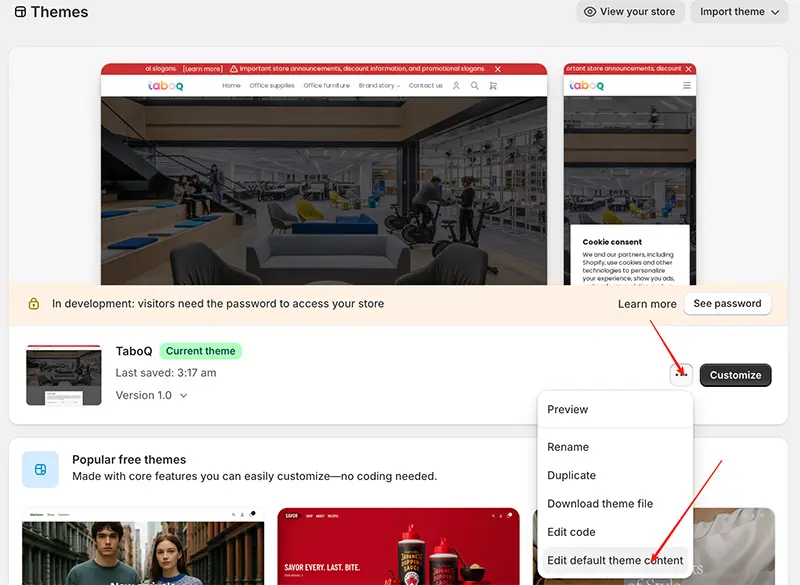Image resolution: width=800 pixels, height=585 pixels.
Task: Open the hamburger menu on the mobile preview
Action: 686,86
